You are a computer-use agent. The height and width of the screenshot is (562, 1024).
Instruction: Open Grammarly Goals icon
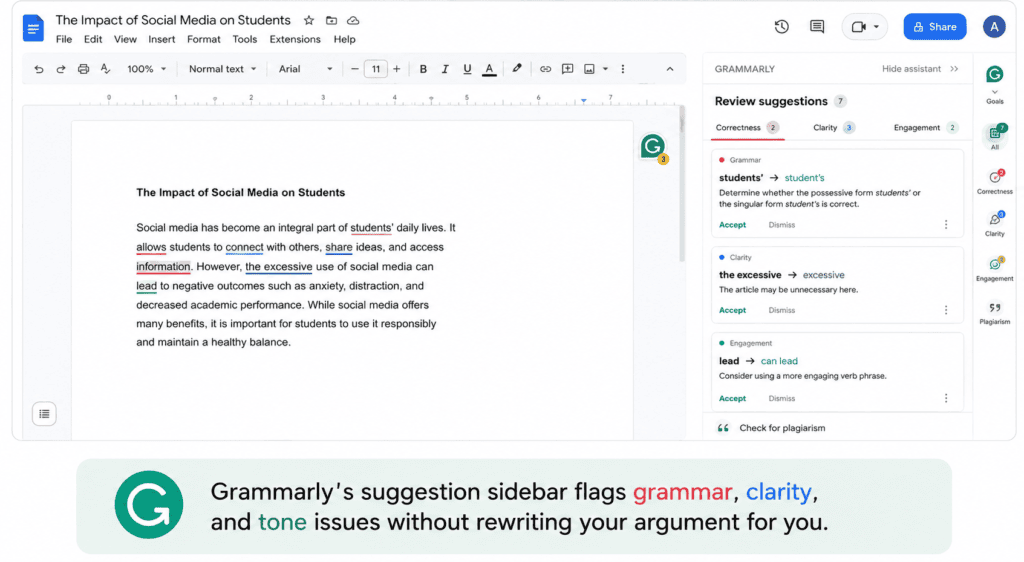click(995, 84)
